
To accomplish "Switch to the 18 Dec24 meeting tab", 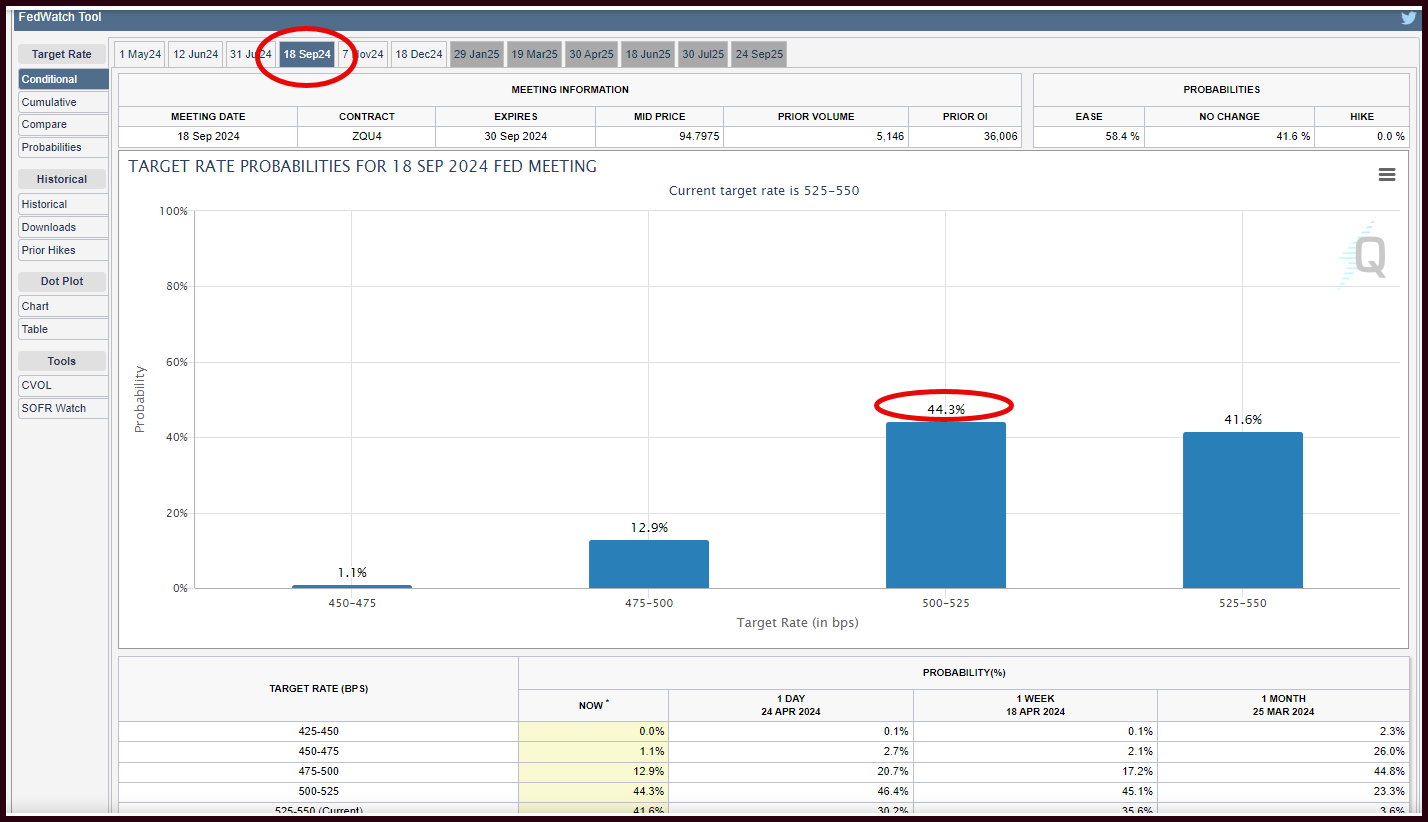I will (x=418, y=55).
